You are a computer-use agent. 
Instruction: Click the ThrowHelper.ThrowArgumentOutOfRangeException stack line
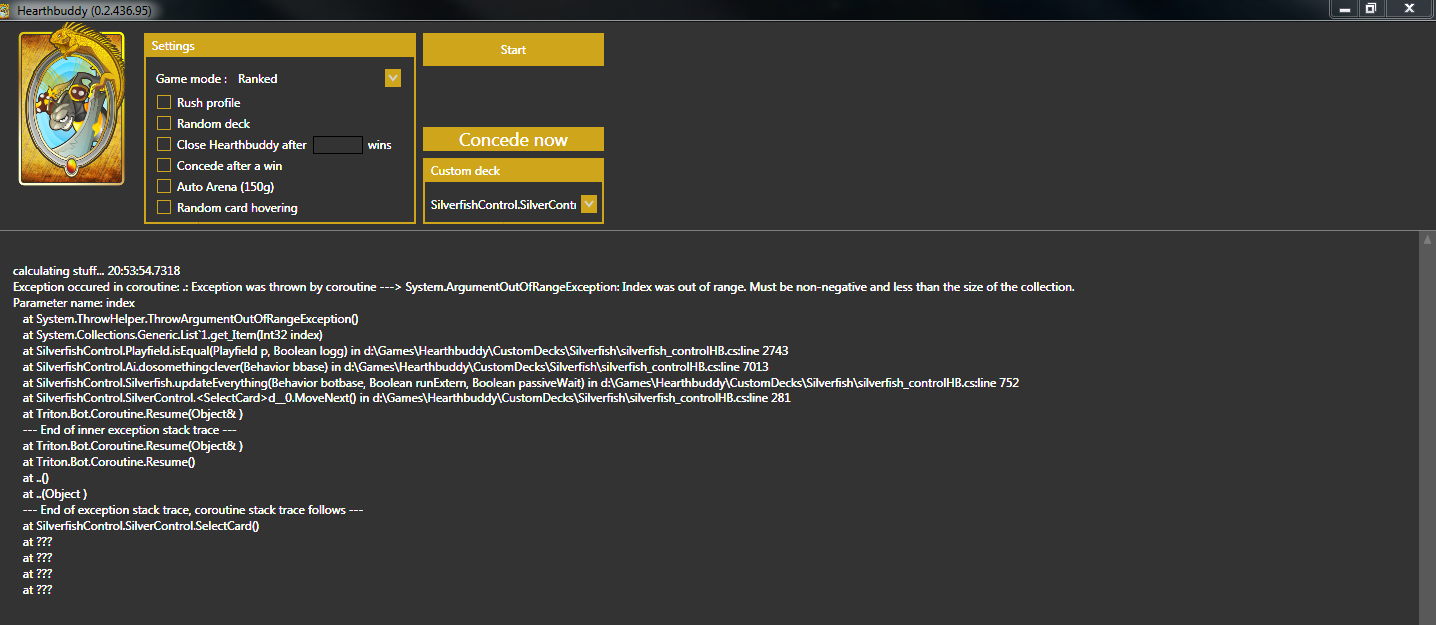[x=190, y=319]
